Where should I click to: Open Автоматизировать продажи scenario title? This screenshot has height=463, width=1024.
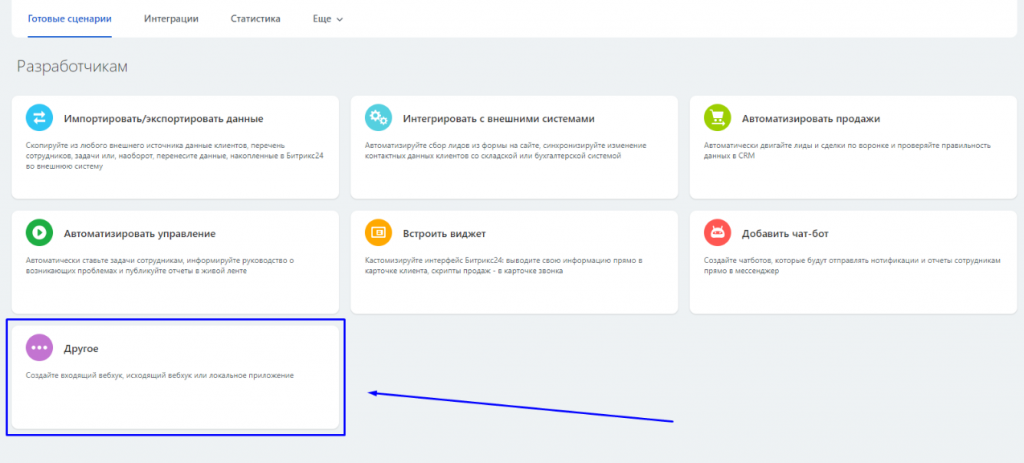[811, 119]
